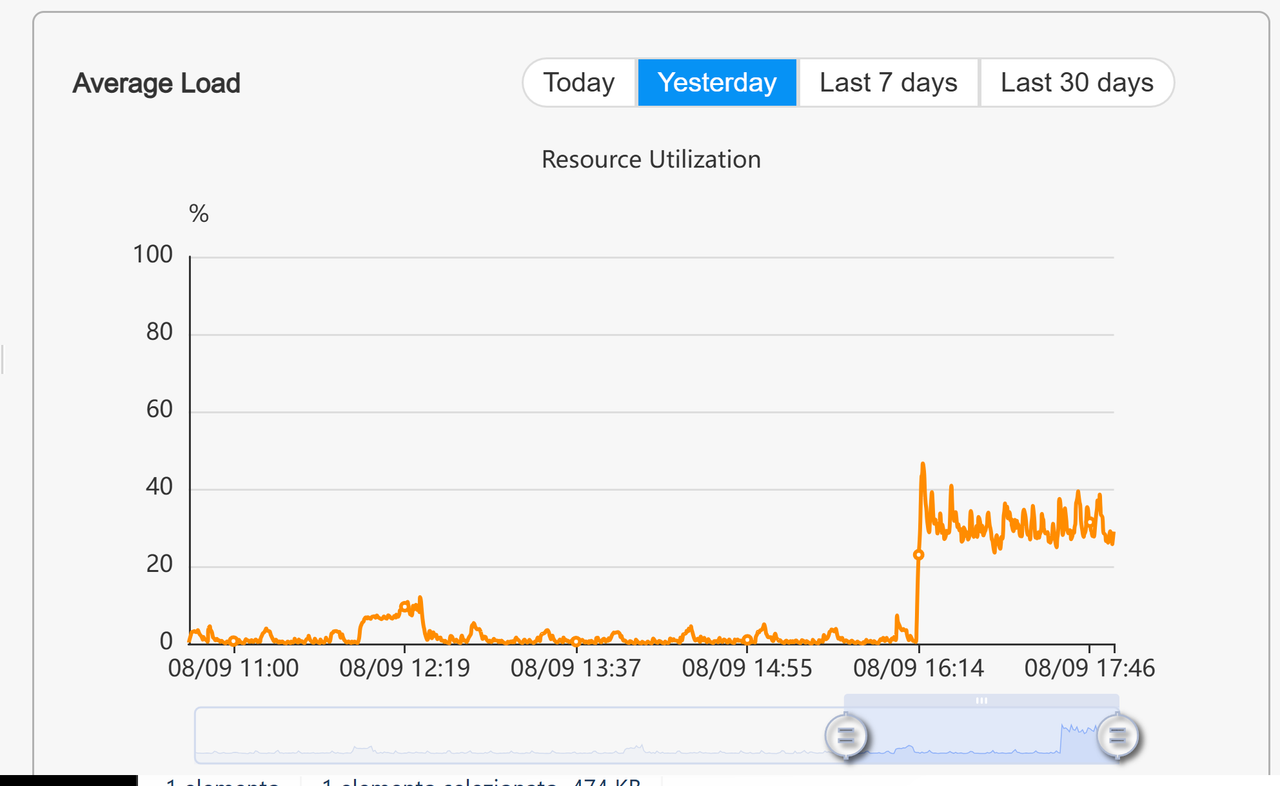The height and width of the screenshot is (786, 1280).
Task: Click the left range slider handle
Action: [x=846, y=737]
